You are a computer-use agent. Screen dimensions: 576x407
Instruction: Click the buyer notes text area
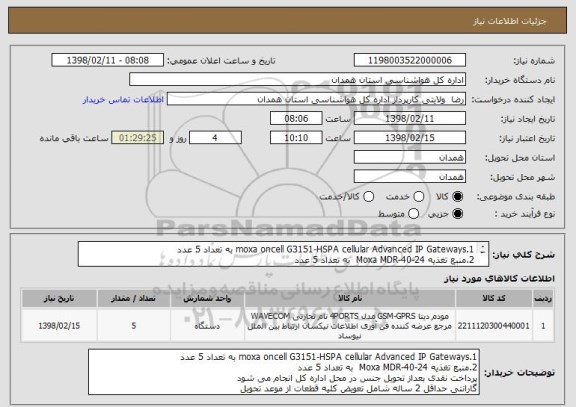tap(284, 372)
